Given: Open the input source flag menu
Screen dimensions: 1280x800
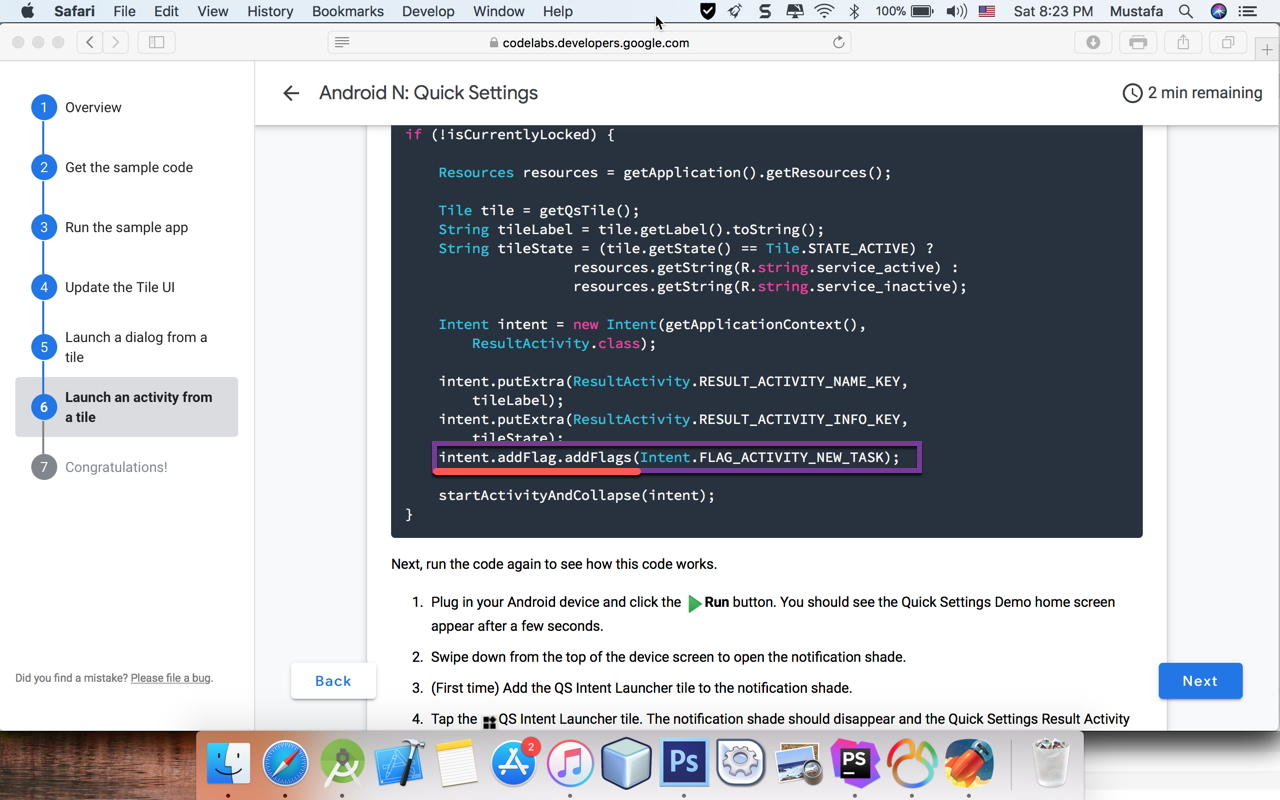Looking at the screenshot, I should tap(986, 11).
